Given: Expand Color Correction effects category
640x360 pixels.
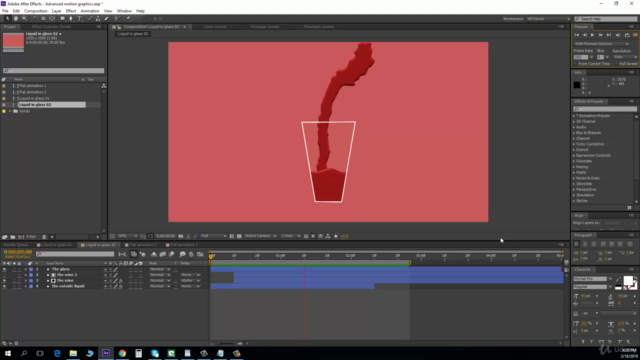Looking at the screenshot, I should [x=574, y=144].
